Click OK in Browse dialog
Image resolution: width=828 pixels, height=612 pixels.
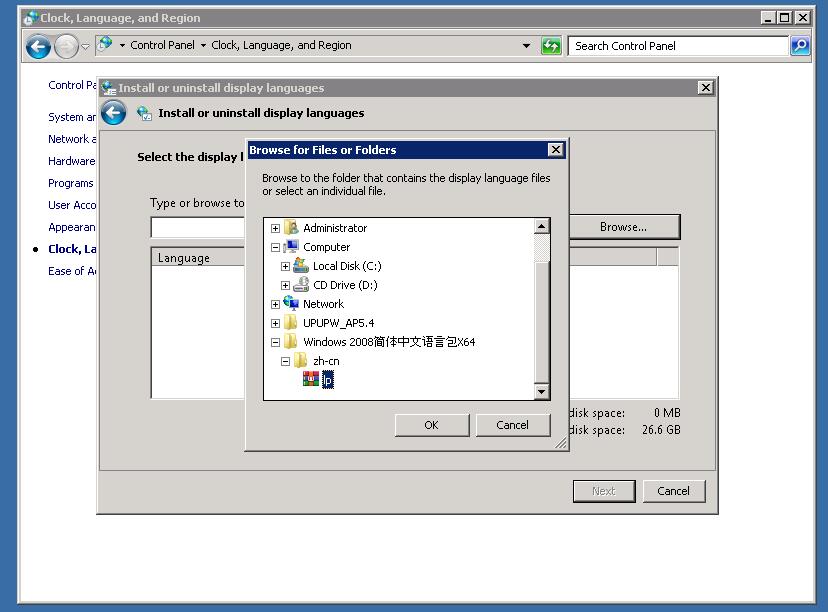[431, 425]
